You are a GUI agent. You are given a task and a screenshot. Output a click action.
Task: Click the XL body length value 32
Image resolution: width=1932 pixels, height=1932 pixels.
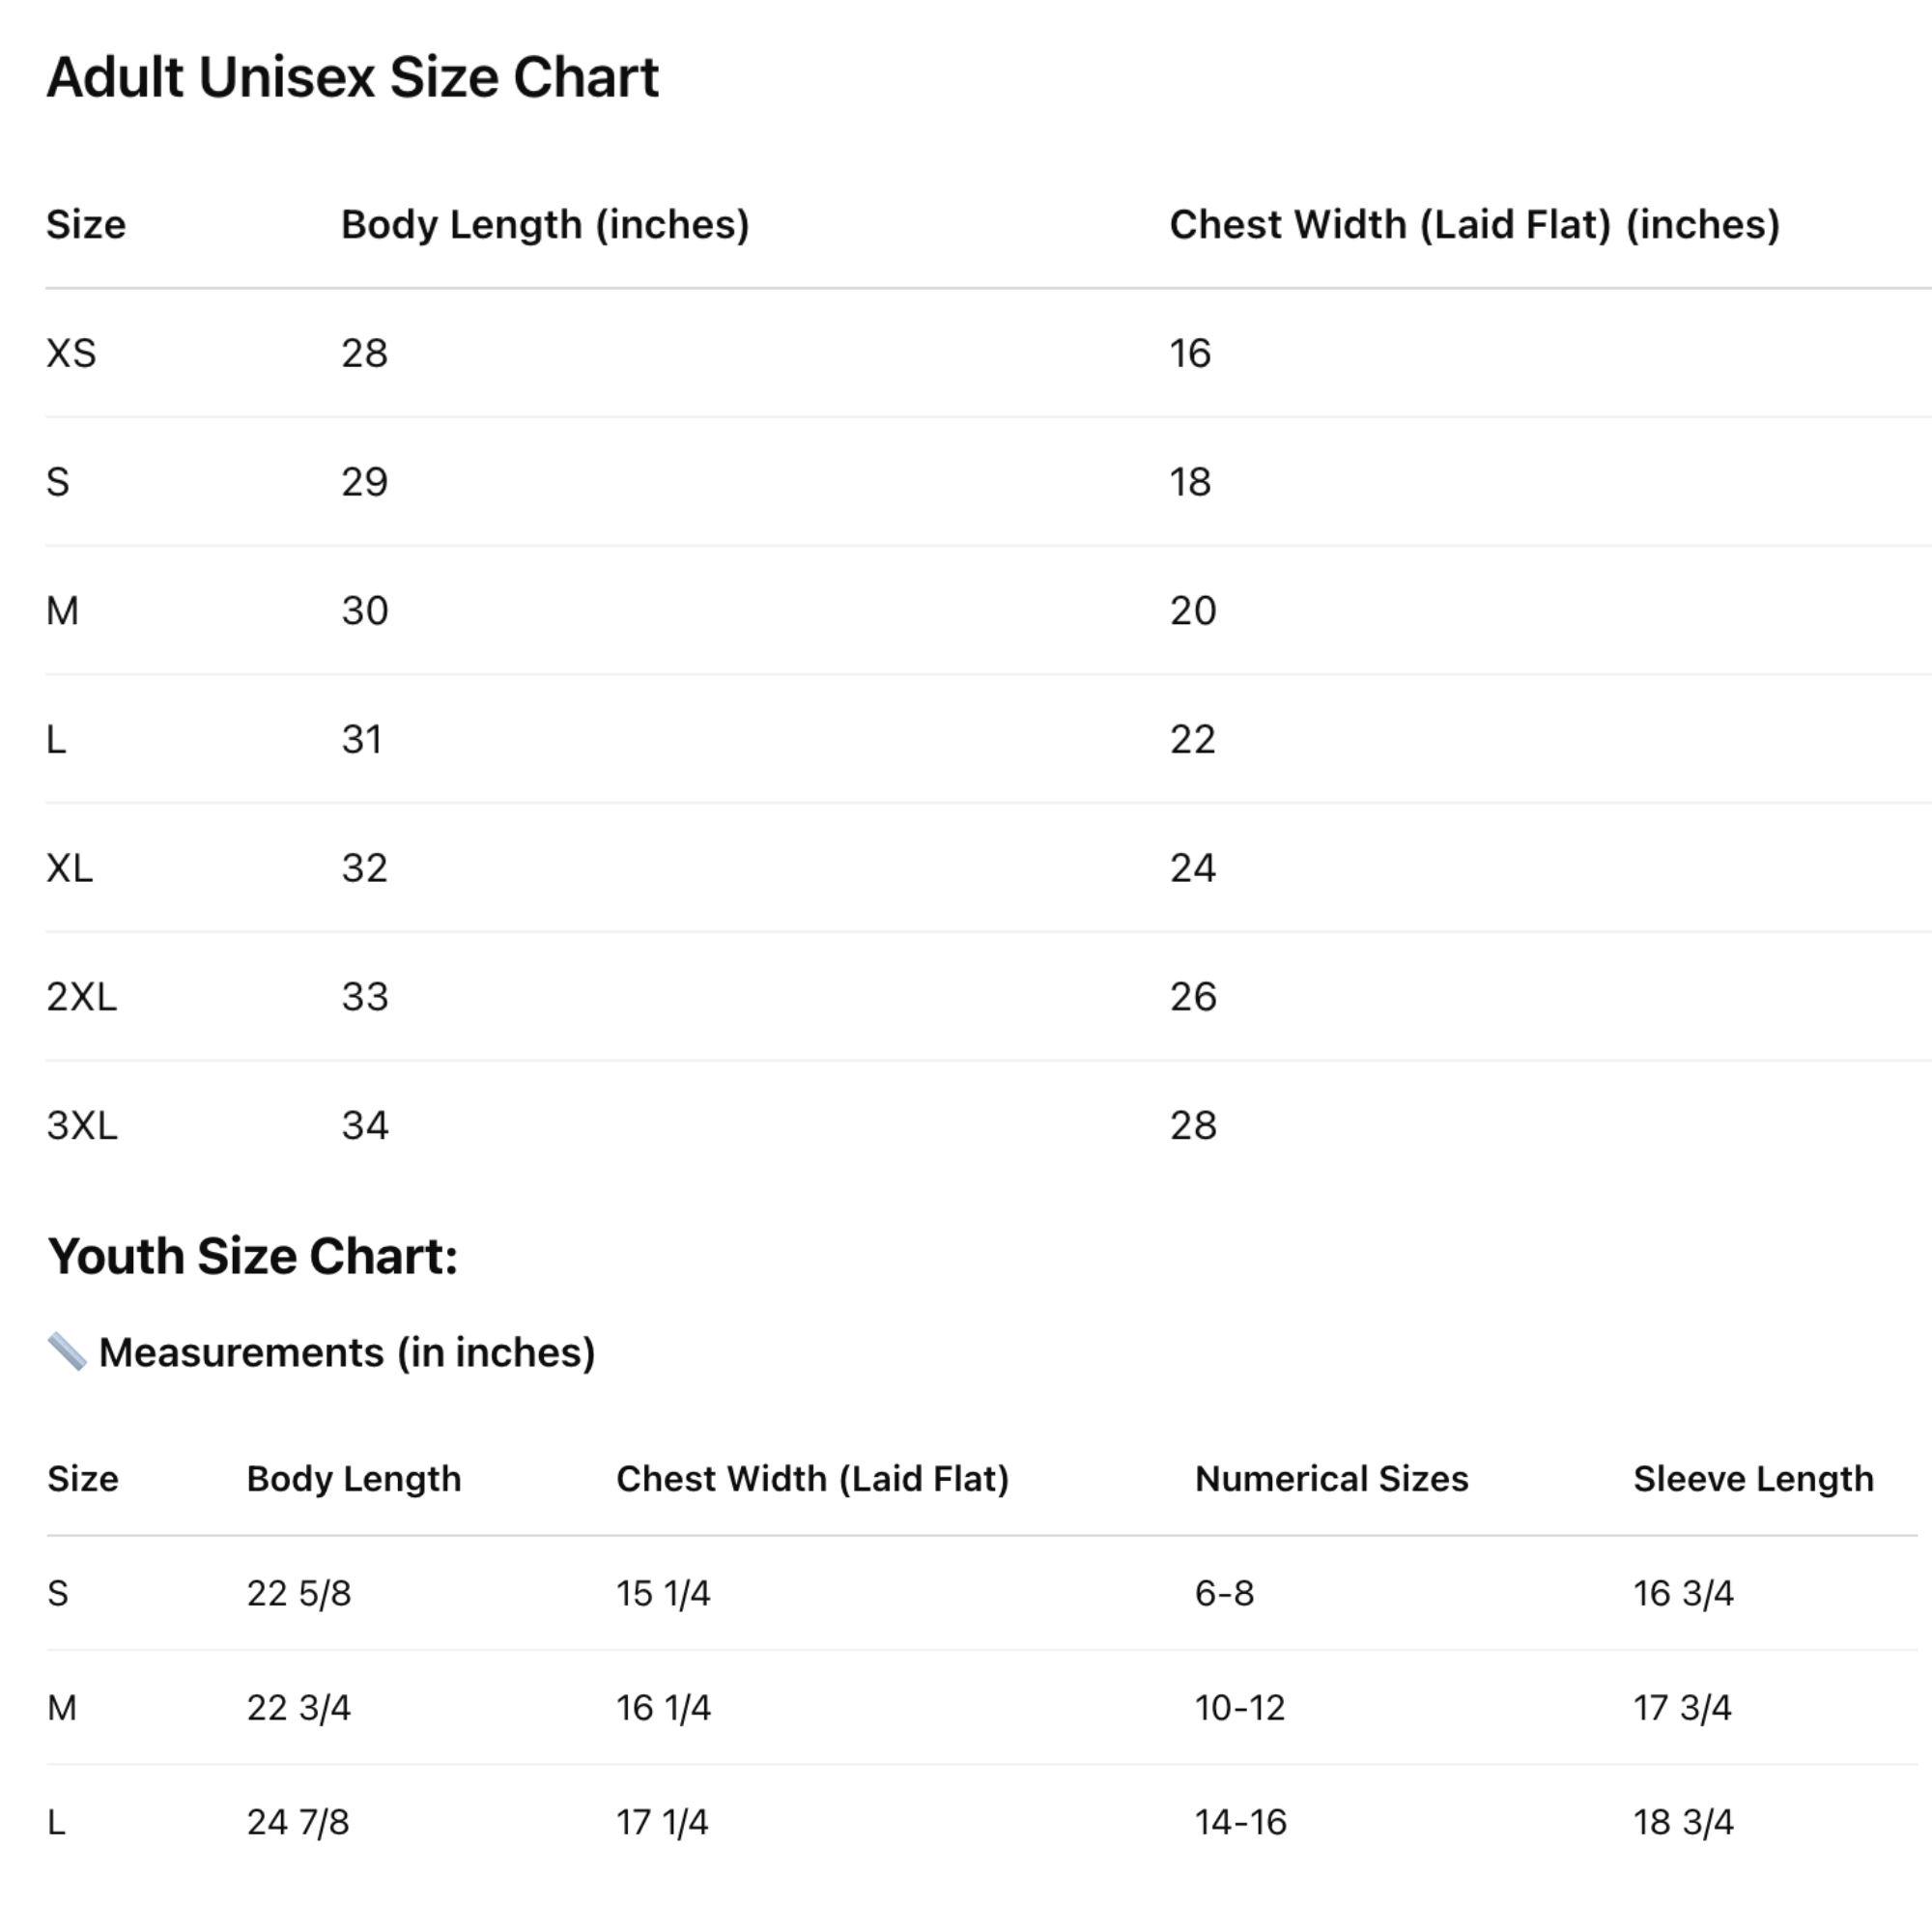(x=364, y=868)
